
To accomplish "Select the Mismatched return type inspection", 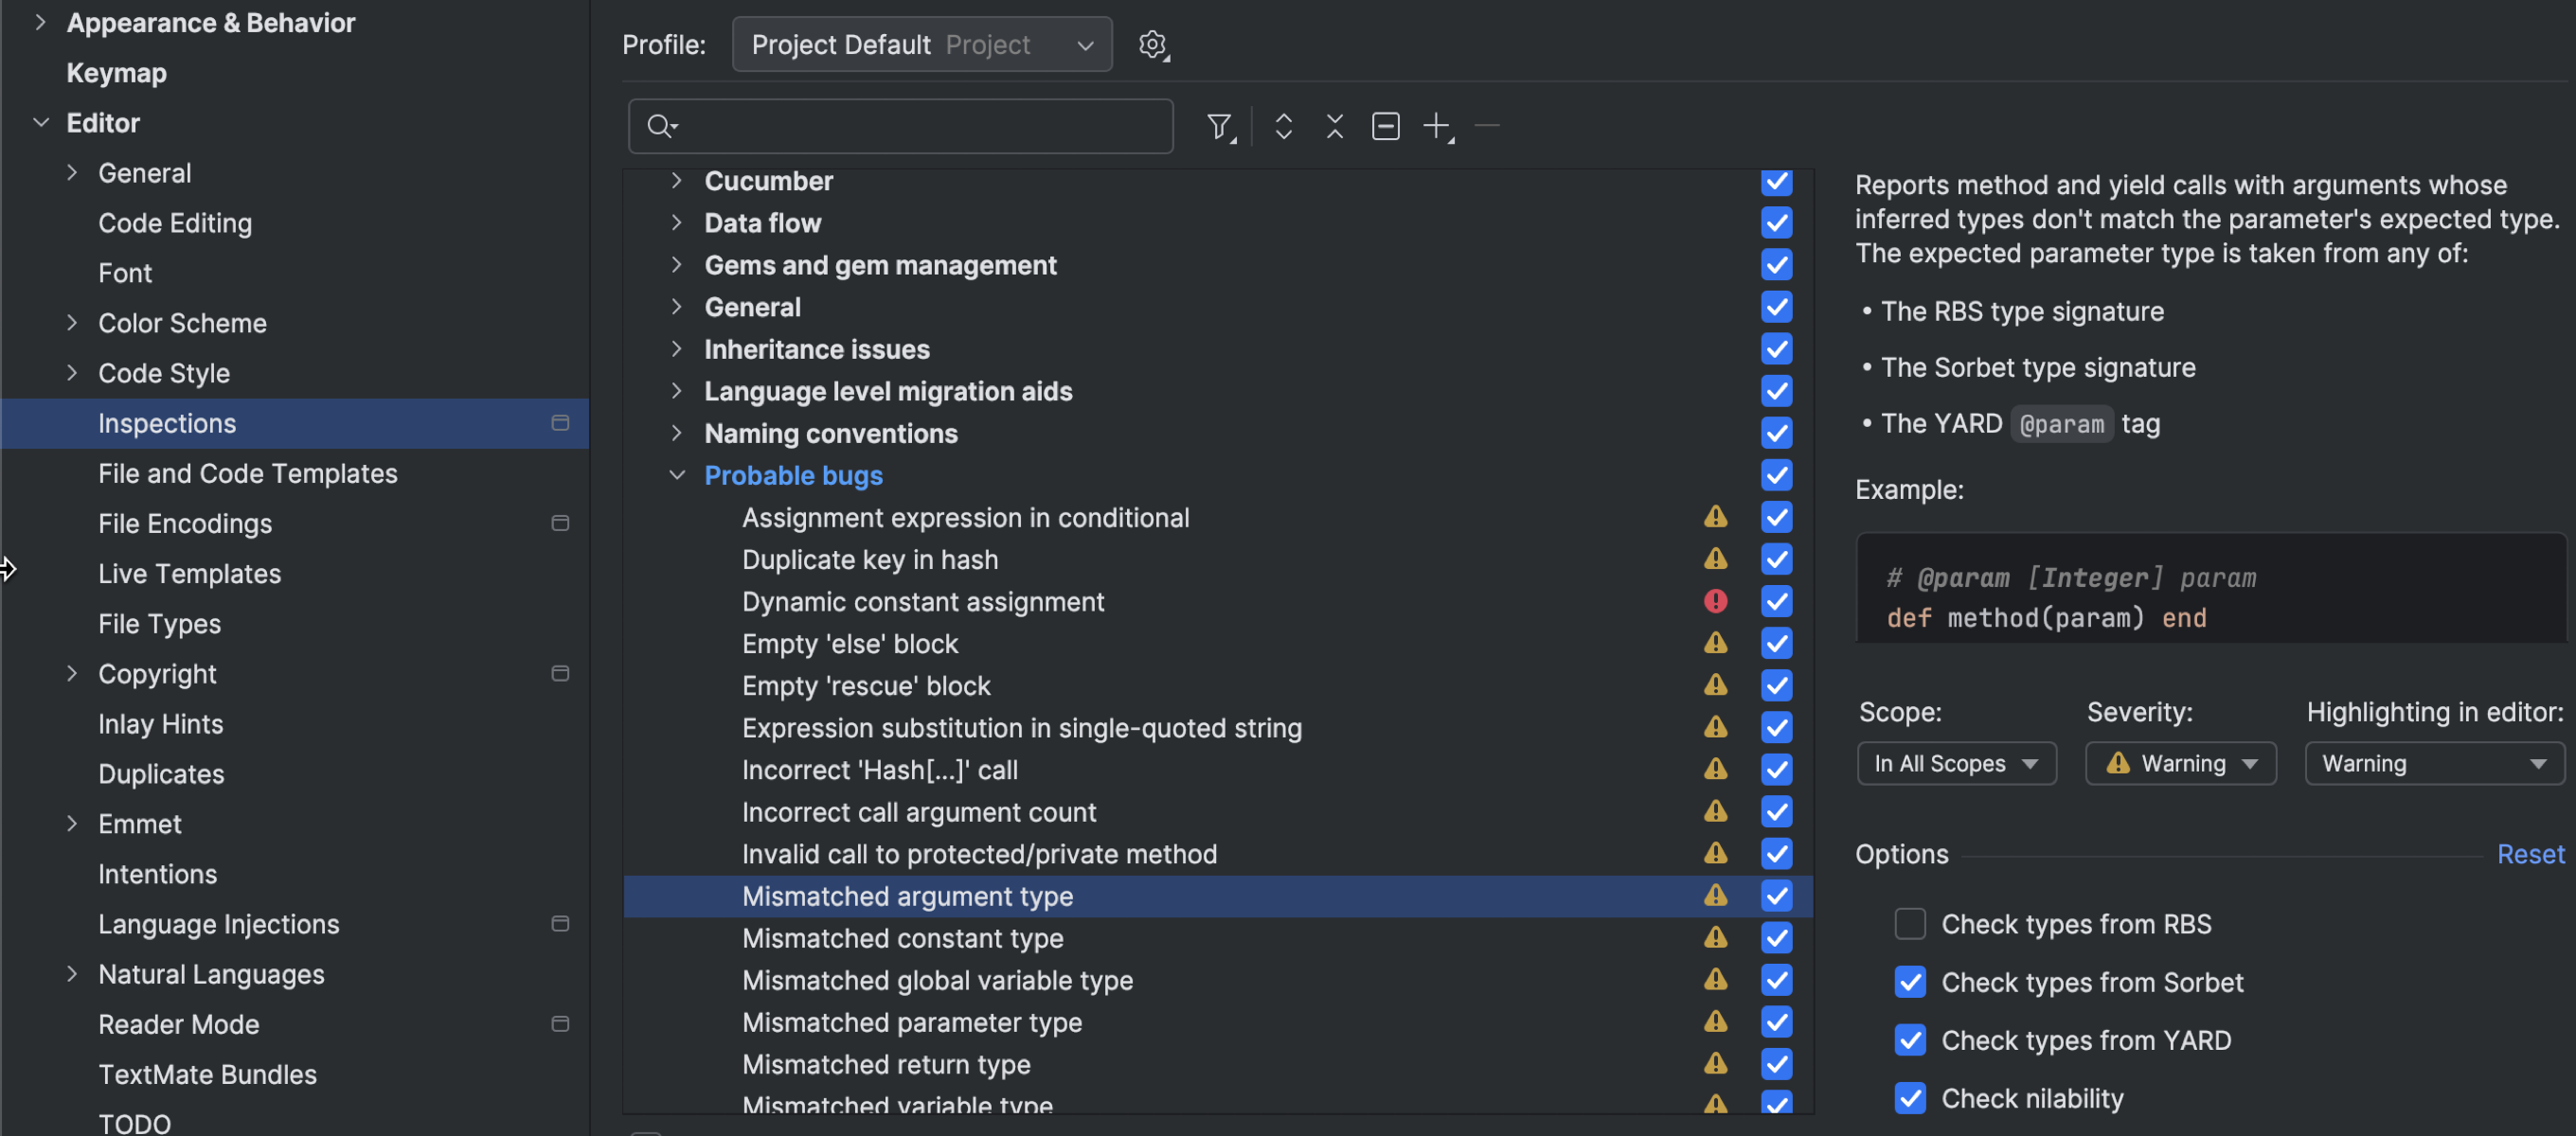I will click(x=885, y=1064).
